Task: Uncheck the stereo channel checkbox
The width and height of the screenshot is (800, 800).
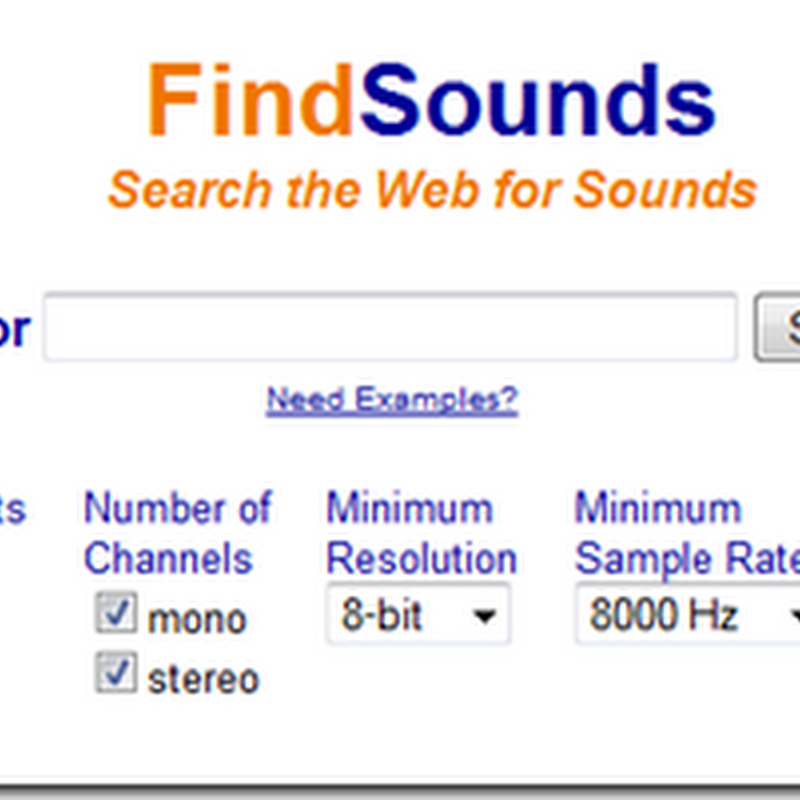Action: point(116,672)
